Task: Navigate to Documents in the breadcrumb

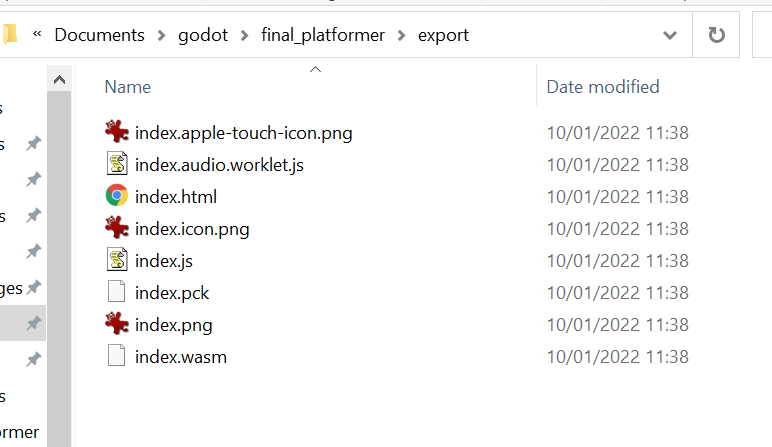Action: point(99,35)
